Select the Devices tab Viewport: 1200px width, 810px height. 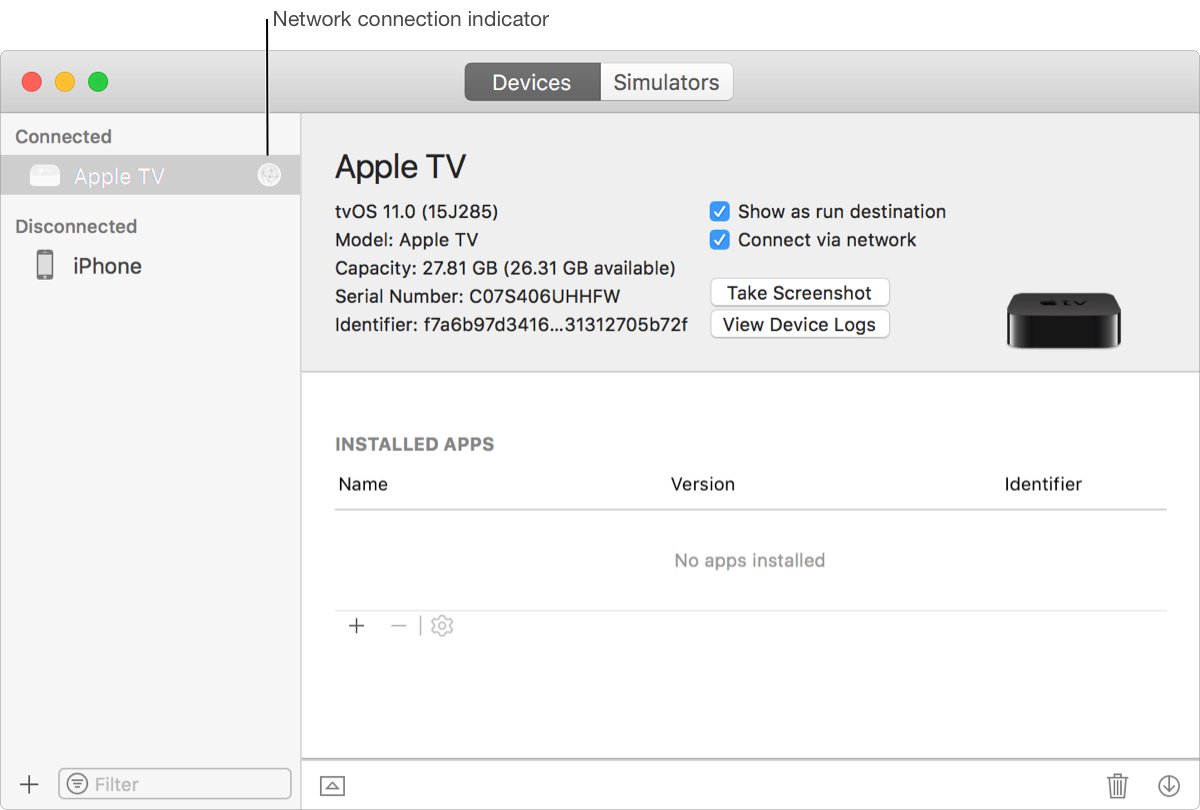click(532, 82)
